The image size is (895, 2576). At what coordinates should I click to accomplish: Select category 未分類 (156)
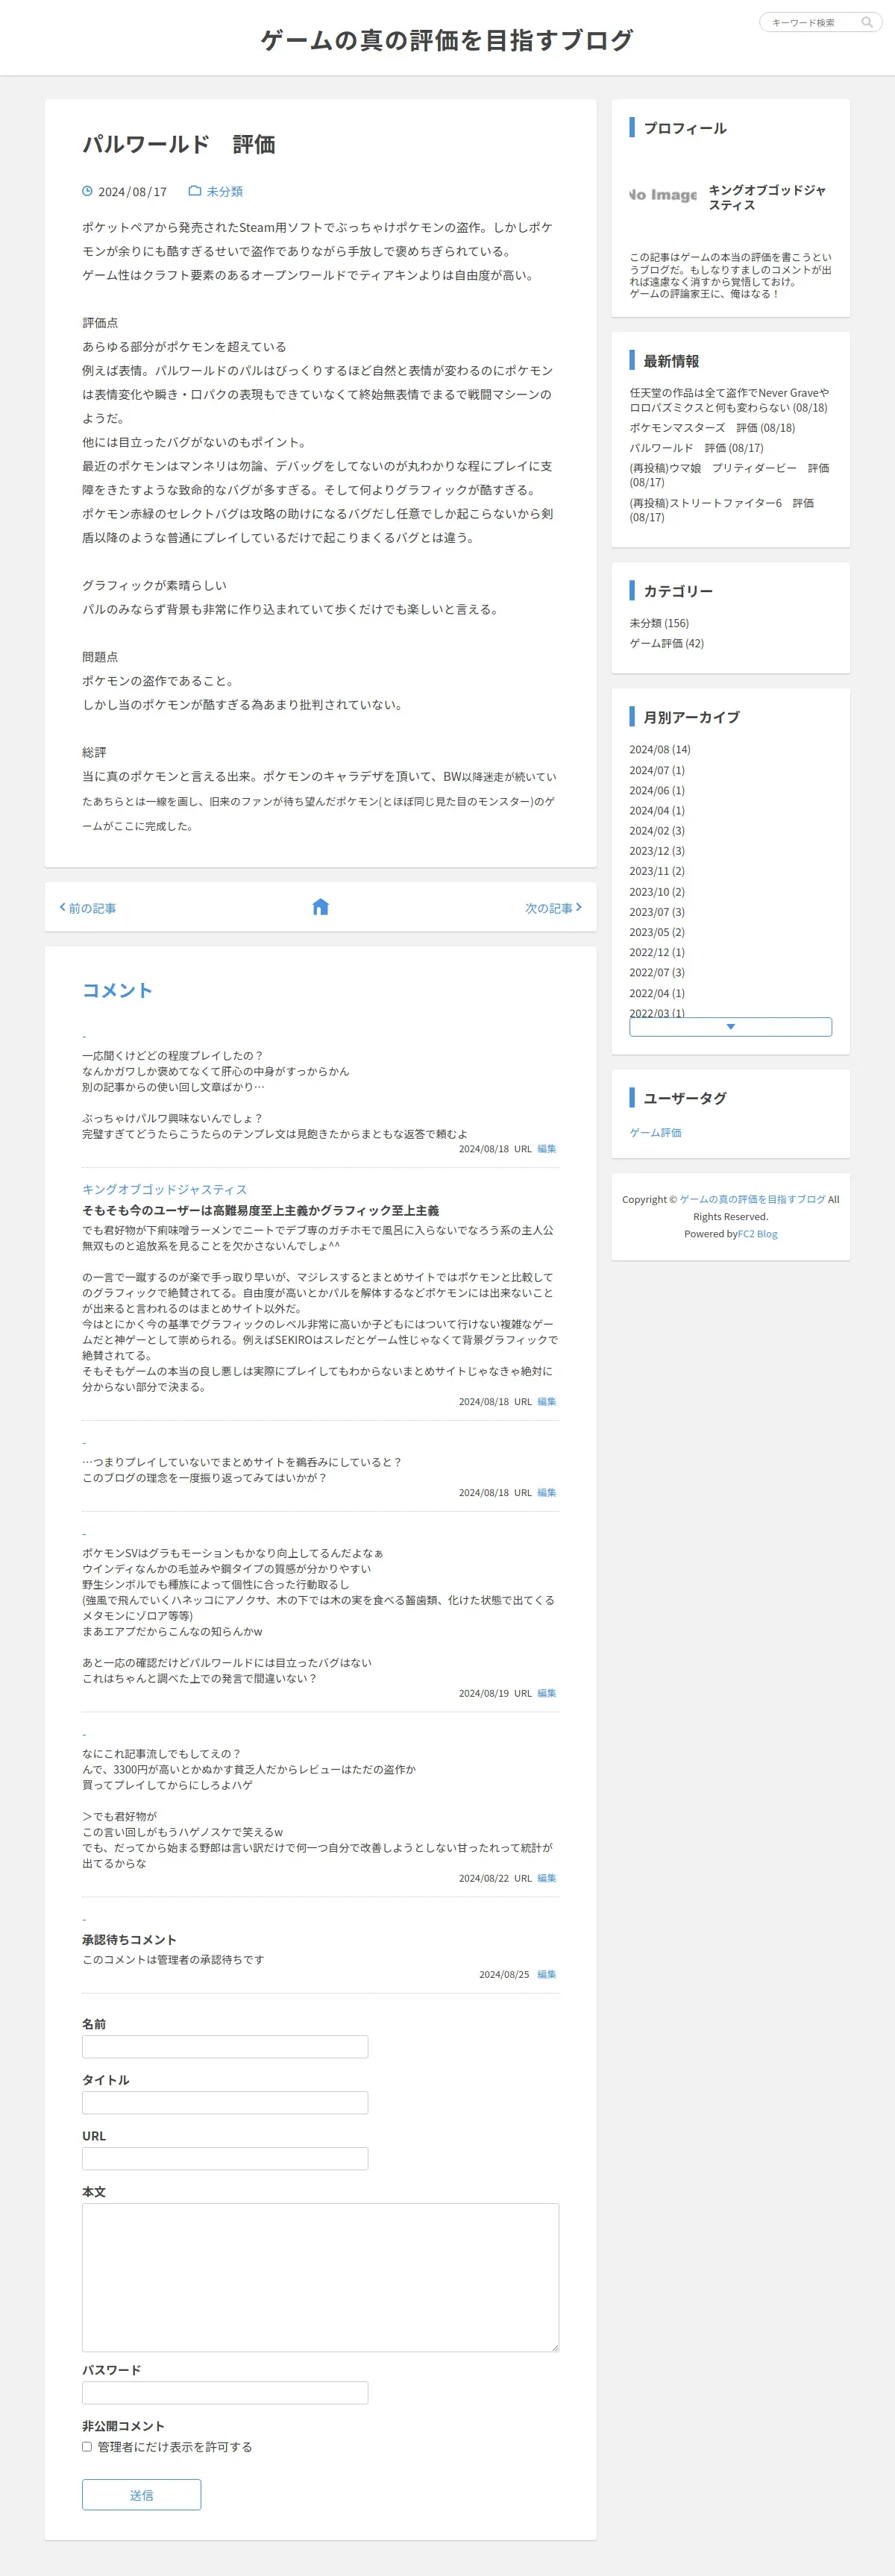(659, 623)
